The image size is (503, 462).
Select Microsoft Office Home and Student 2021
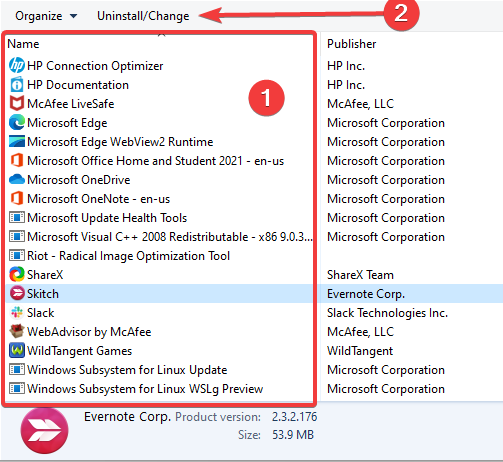[x=155, y=161]
